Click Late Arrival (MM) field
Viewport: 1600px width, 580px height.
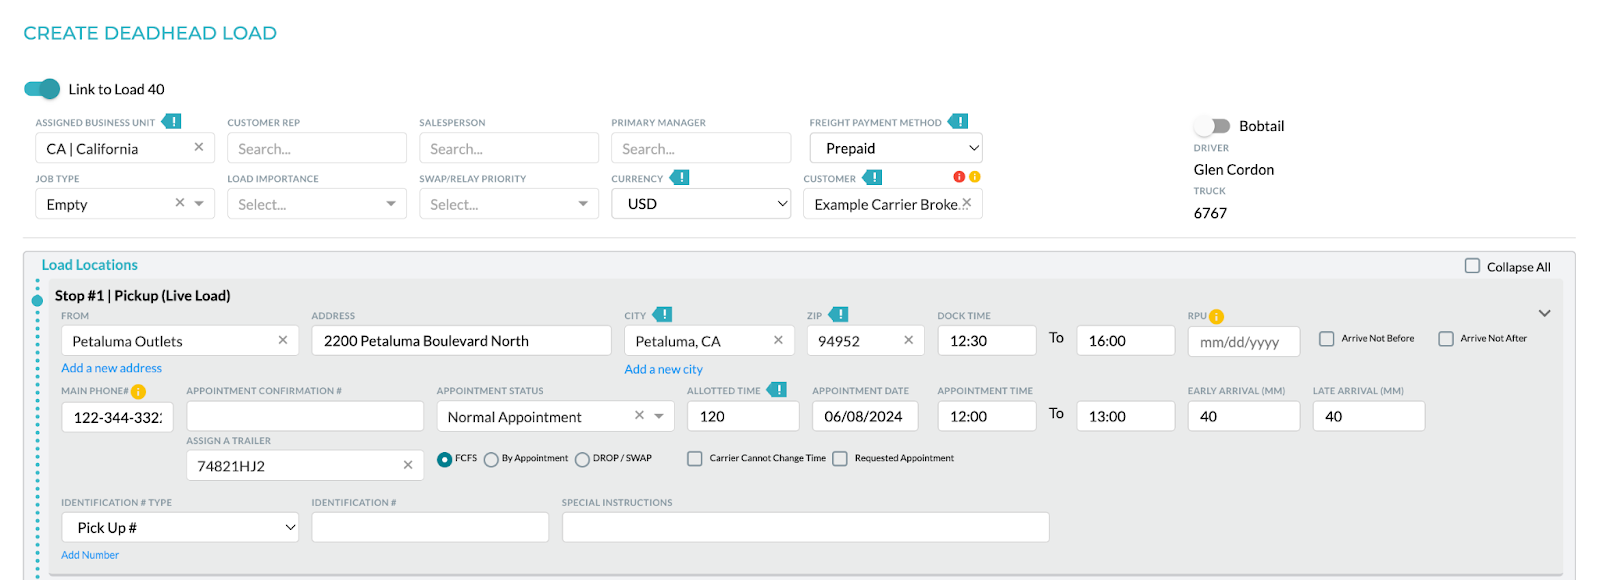coord(1369,416)
